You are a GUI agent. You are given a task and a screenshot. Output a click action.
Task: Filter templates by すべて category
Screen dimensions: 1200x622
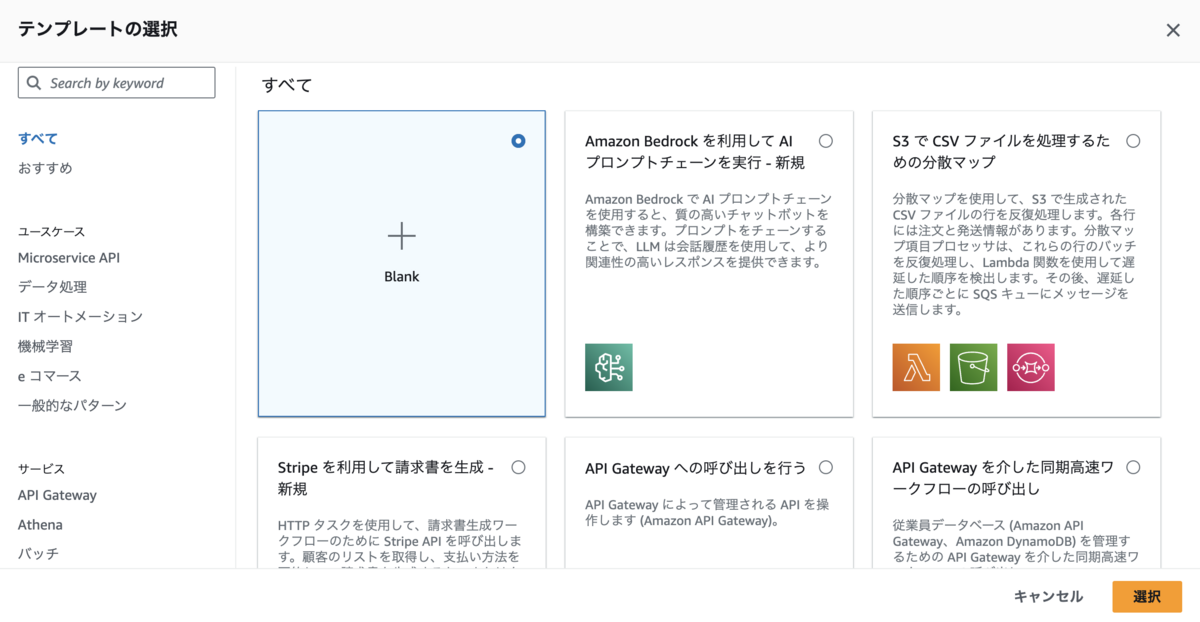click(38, 138)
